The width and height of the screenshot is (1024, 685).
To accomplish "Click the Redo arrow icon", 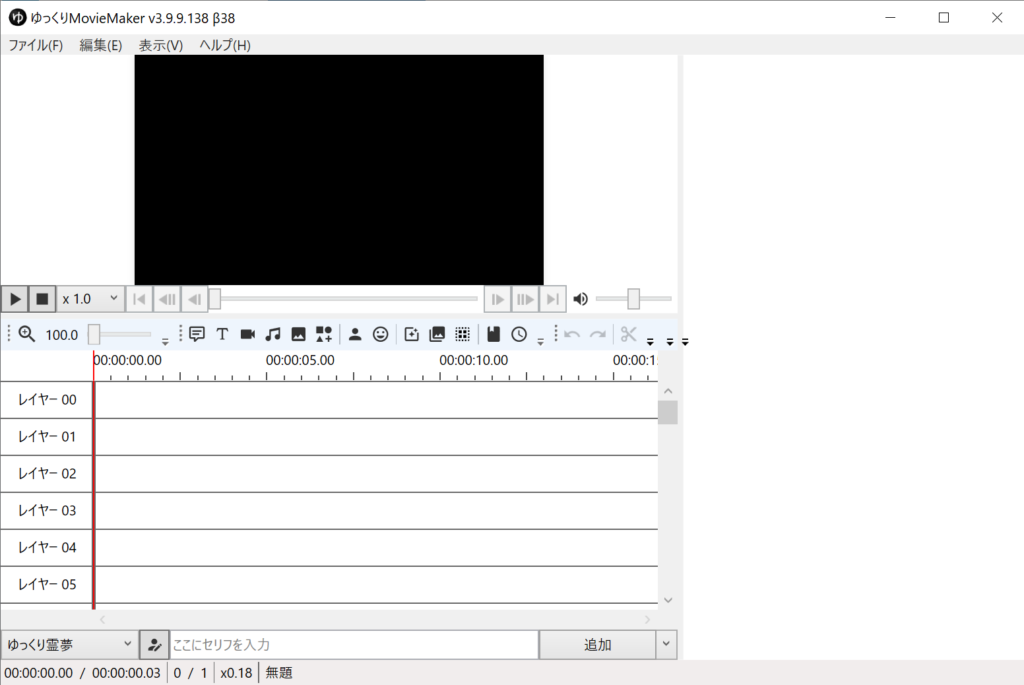I will tap(598, 334).
